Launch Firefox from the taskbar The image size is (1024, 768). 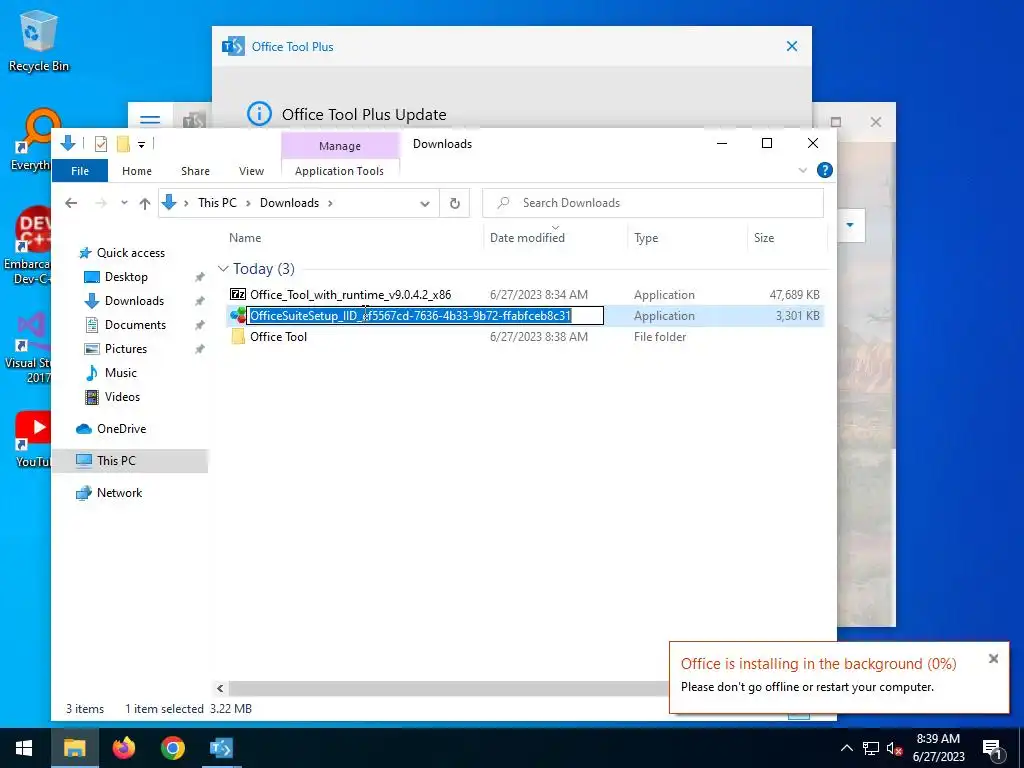[123, 748]
